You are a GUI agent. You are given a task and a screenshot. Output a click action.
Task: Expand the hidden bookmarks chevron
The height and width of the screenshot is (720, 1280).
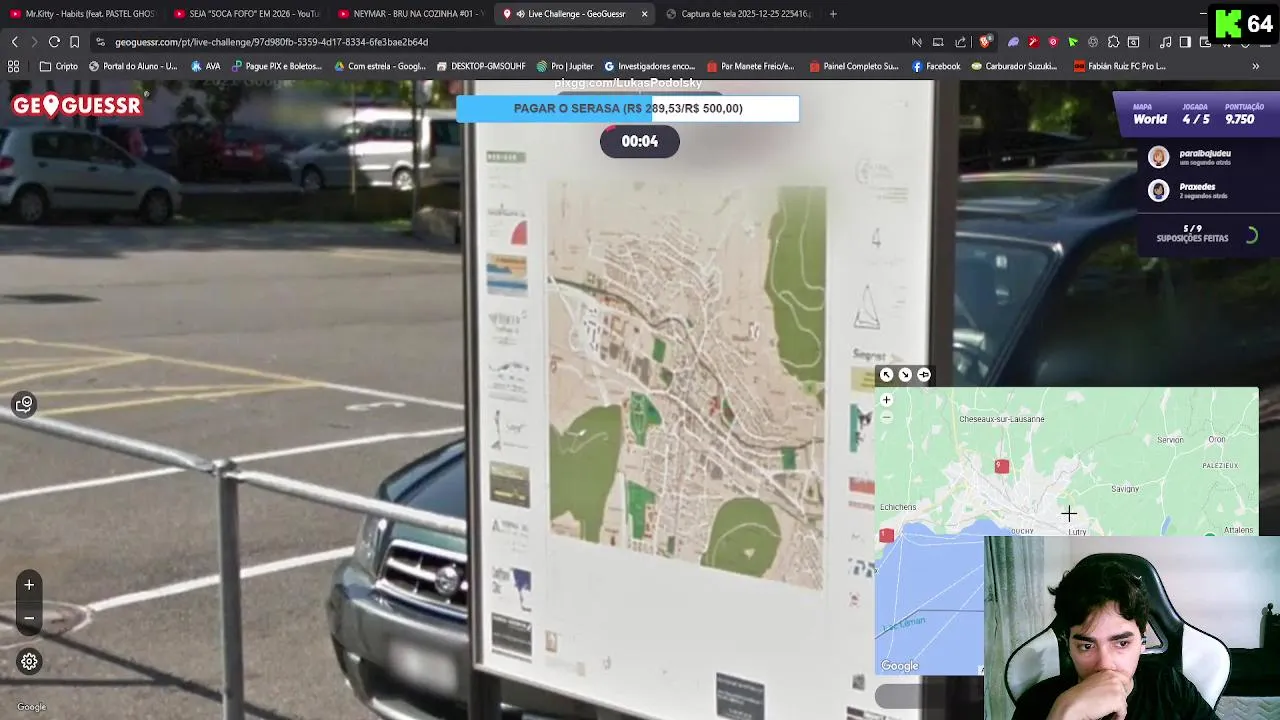(x=1256, y=66)
